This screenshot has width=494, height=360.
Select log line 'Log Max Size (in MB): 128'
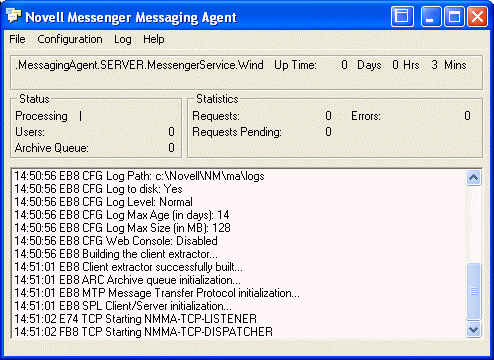point(122,228)
